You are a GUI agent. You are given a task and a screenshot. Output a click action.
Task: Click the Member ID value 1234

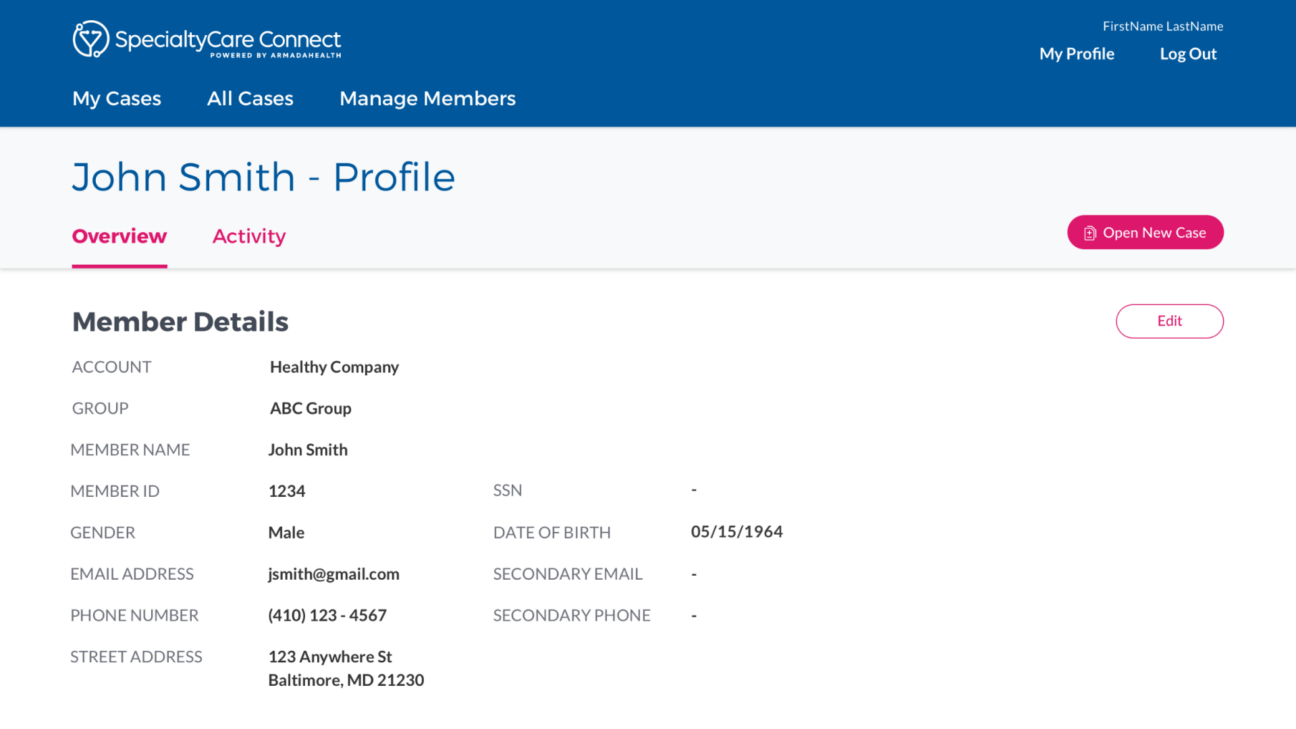pos(286,491)
